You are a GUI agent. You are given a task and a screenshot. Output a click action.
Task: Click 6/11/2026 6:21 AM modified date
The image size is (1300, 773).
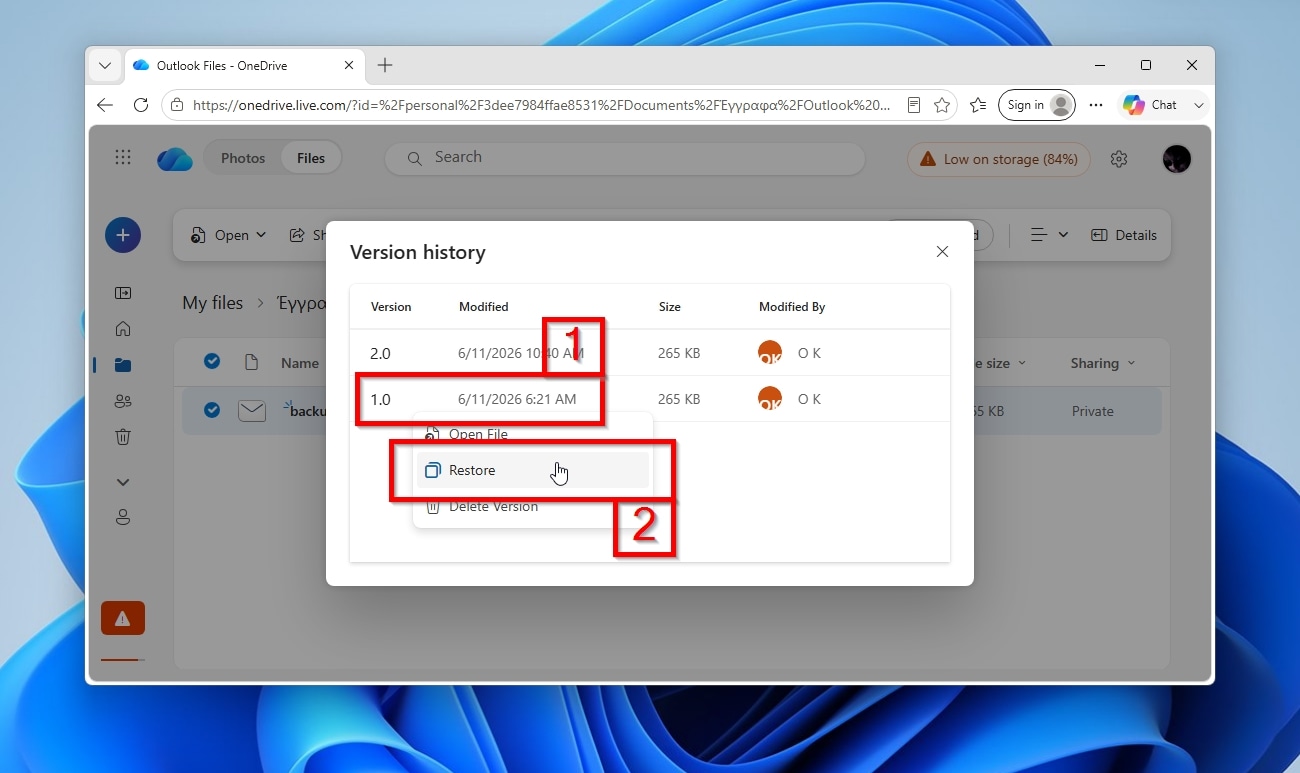pyautogui.click(x=517, y=399)
